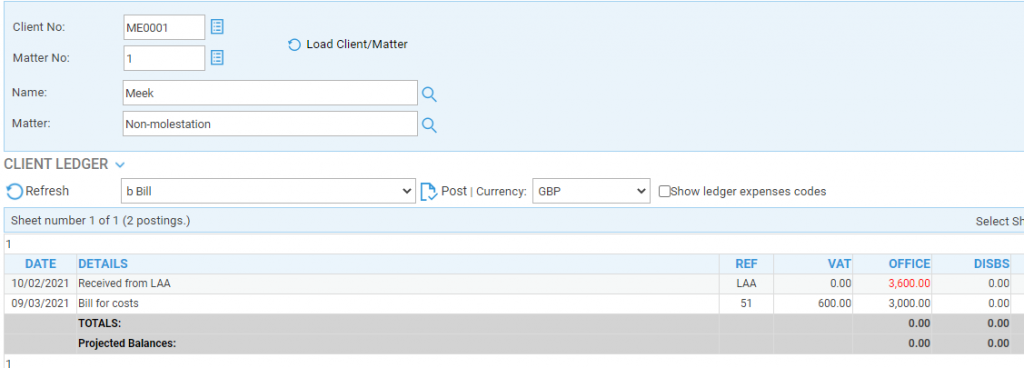Open the Matter No lookup list icon

217,57
